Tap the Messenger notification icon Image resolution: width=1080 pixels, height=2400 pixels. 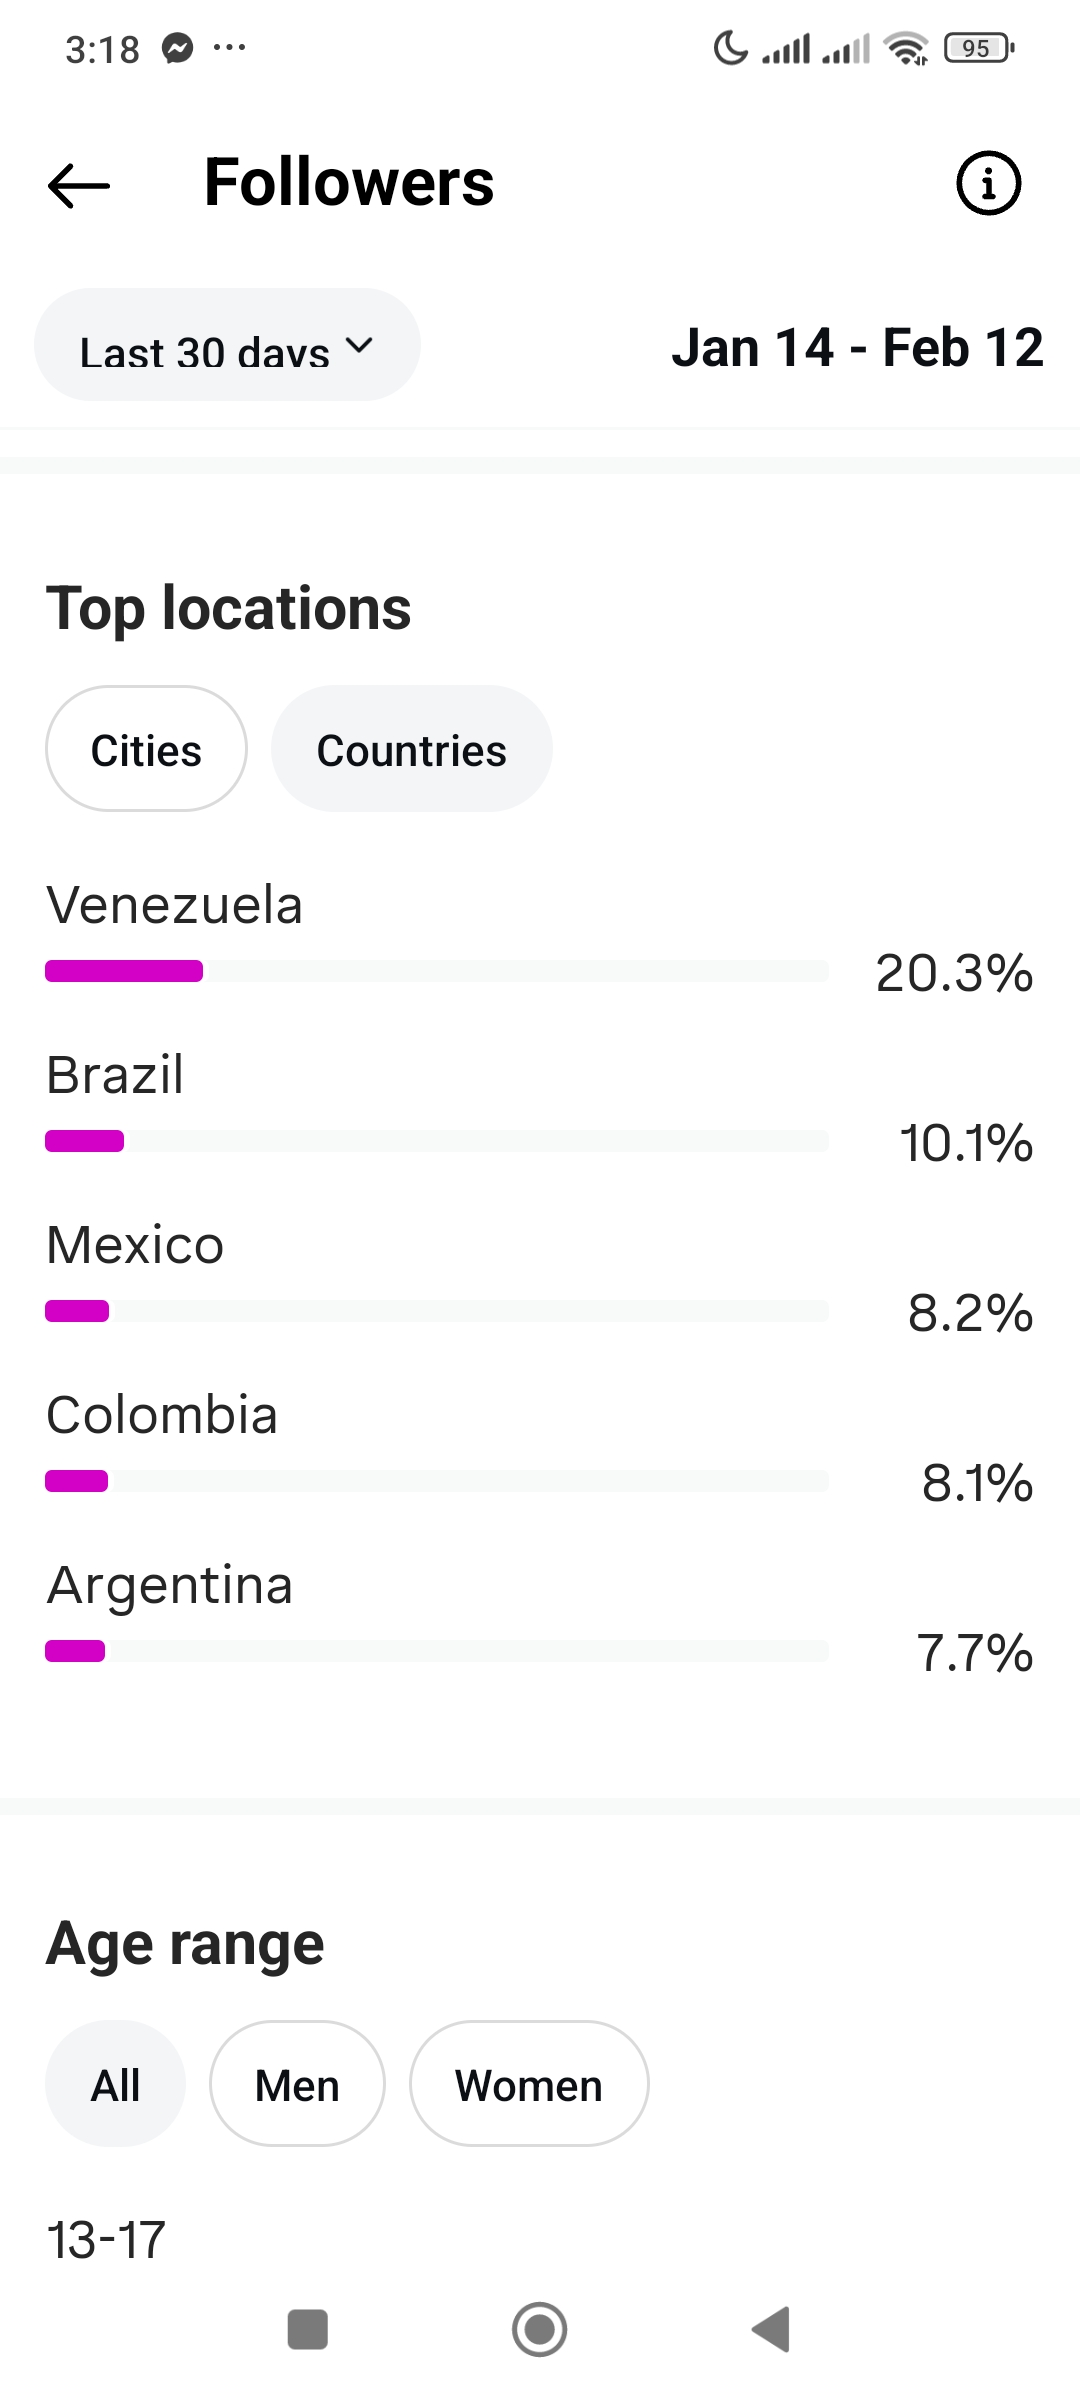point(178,48)
